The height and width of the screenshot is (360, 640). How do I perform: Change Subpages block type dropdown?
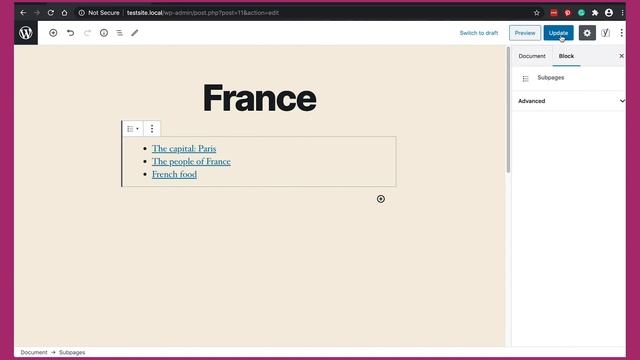coord(133,129)
